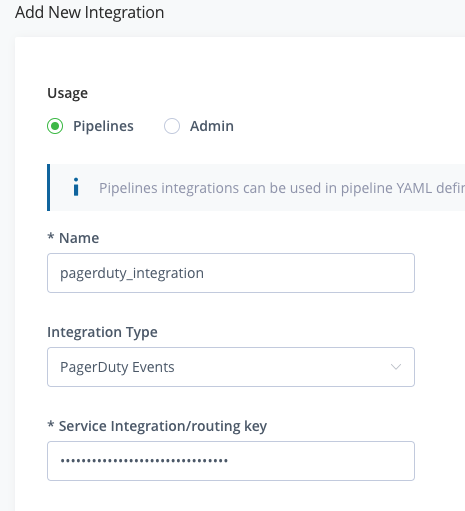This screenshot has width=465, height=511.
Task: Click the "Usage" section label
Action: pyautogui.click(x=68, y=93)
